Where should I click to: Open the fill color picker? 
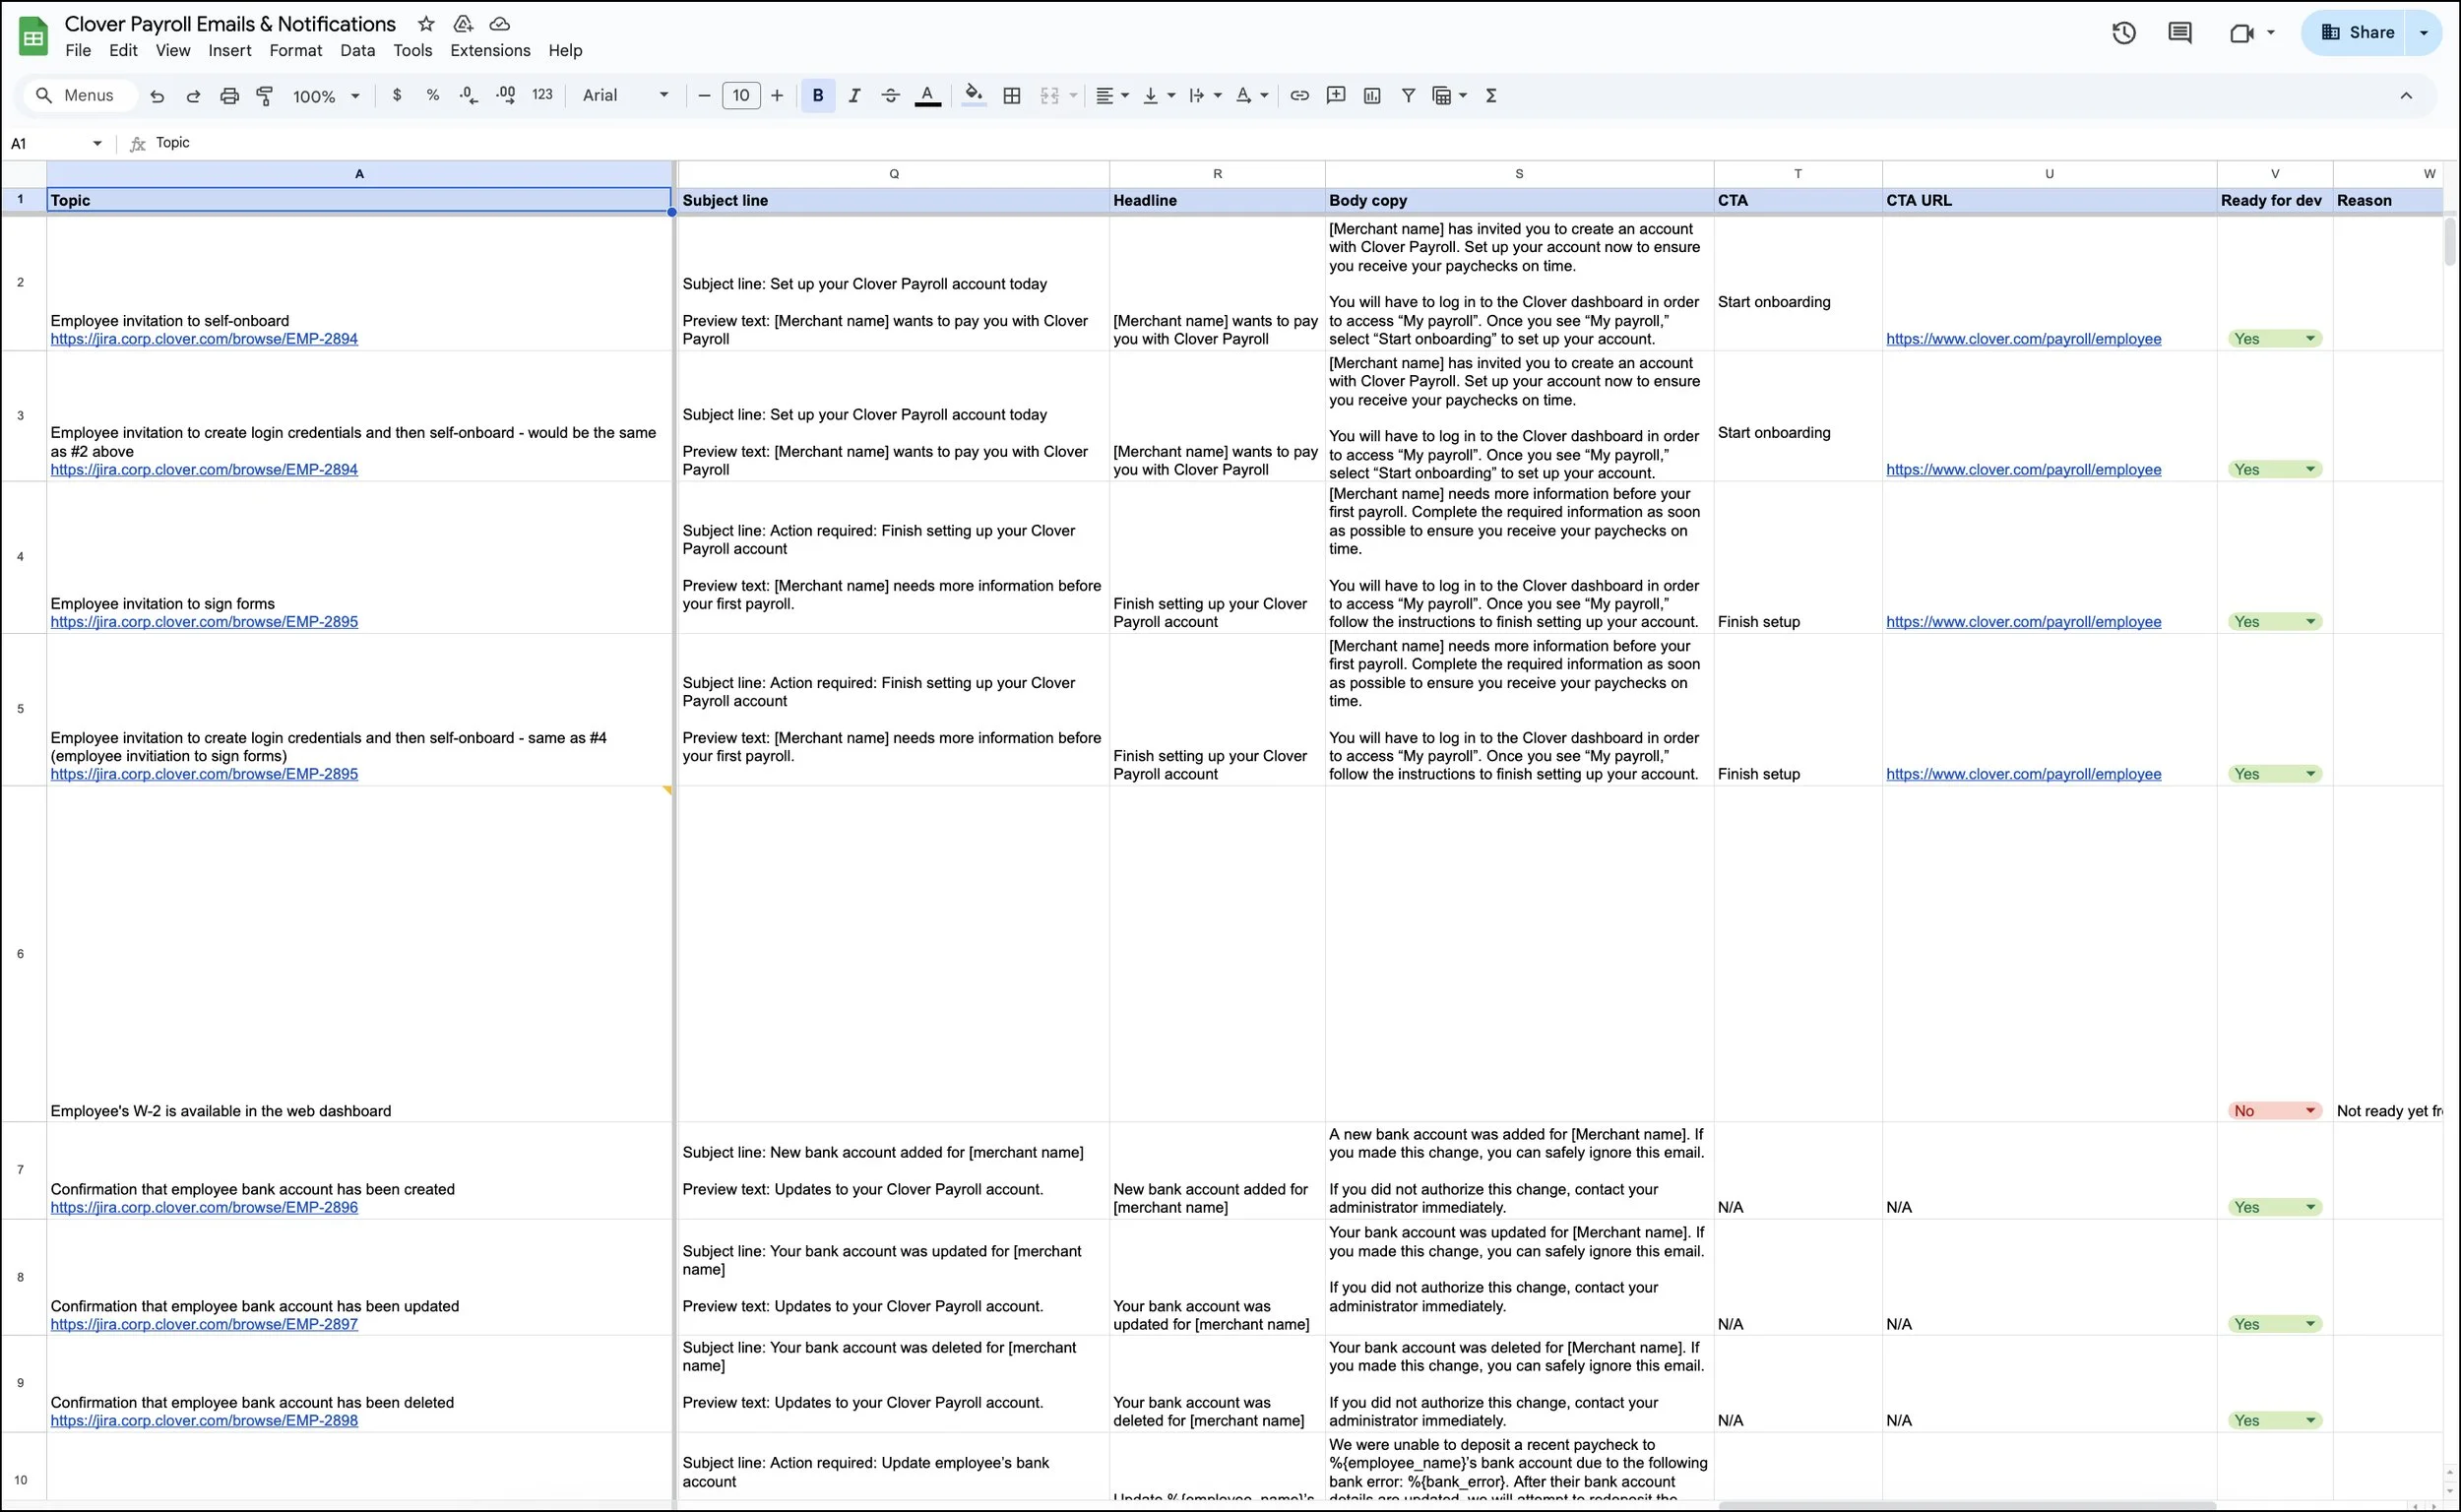pos(973,96)
